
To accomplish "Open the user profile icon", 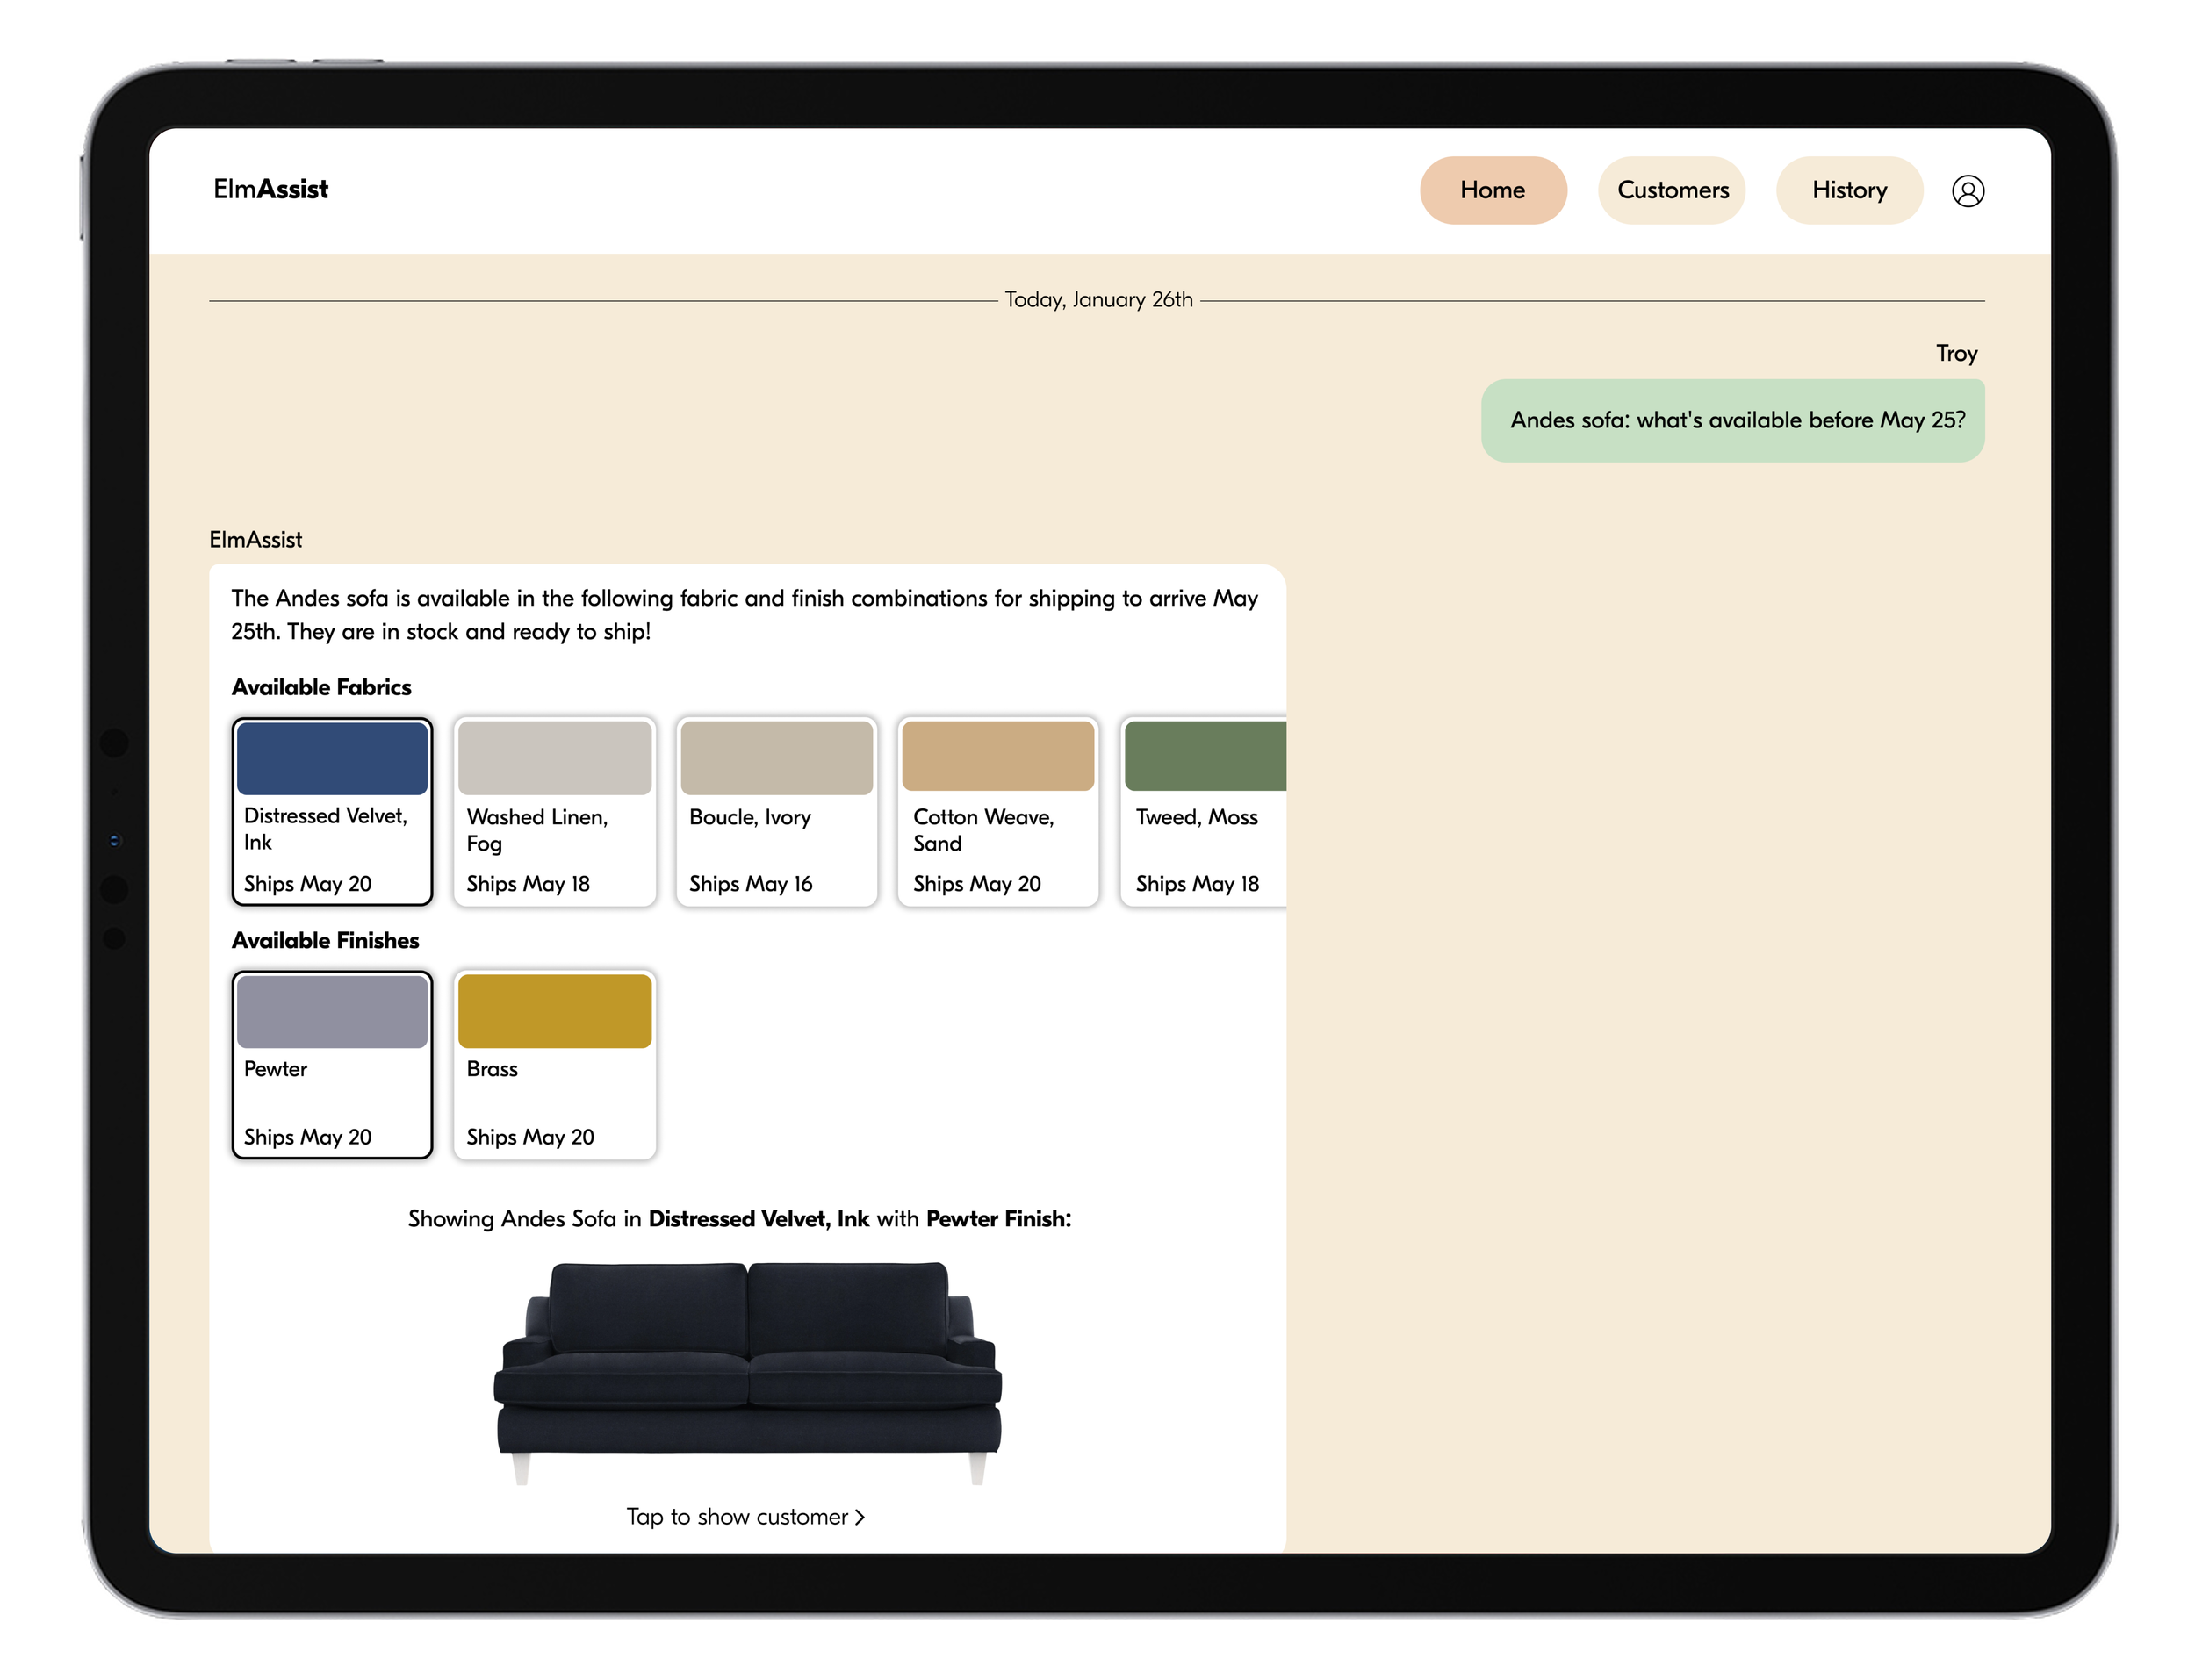I will (1967, 190).
